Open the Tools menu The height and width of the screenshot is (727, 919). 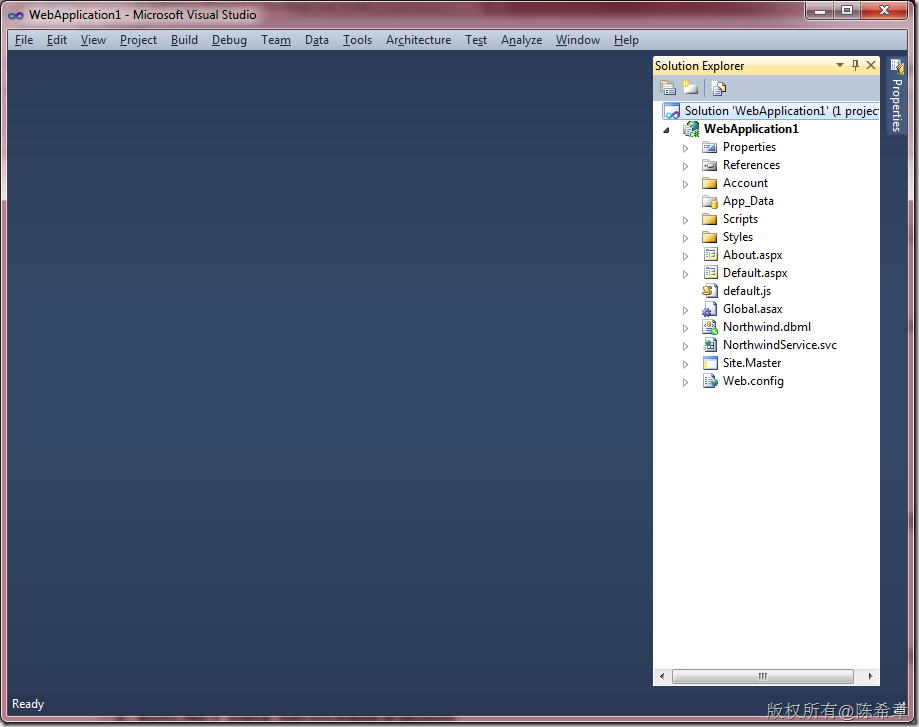[358, 40]
